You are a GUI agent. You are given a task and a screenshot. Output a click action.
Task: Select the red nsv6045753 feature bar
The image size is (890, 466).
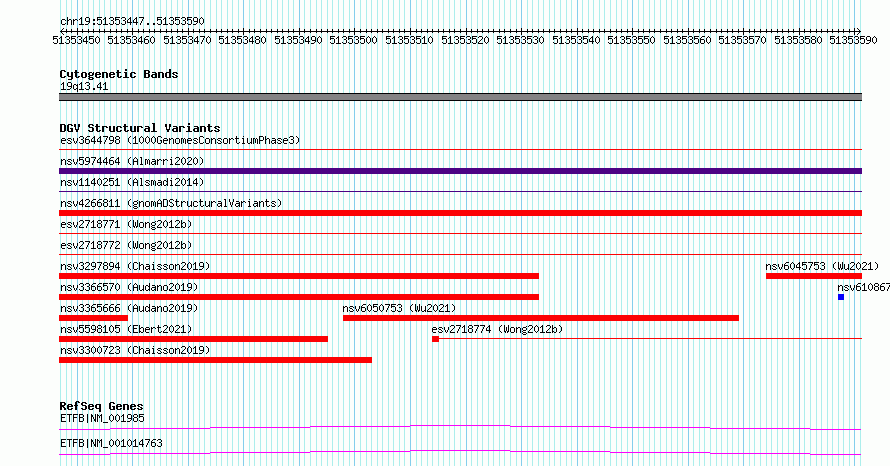(x=814, y=276)
